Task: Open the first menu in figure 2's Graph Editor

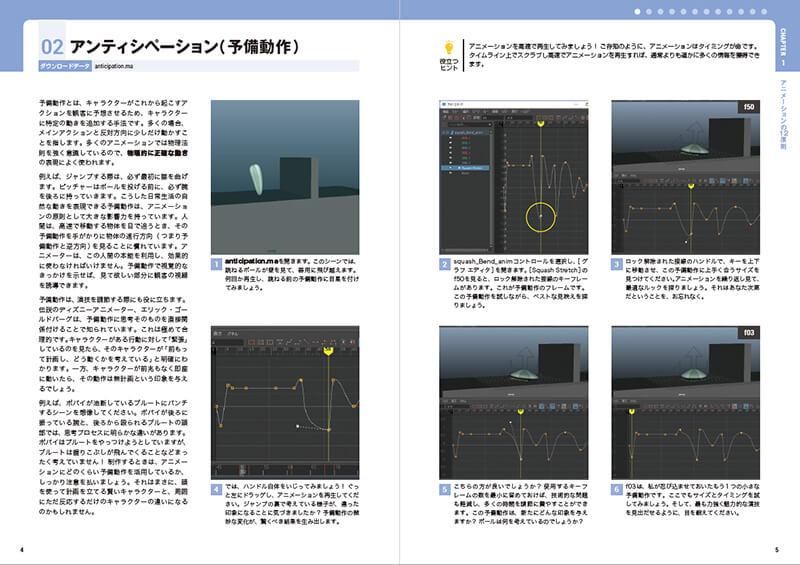Action: click(445, 111)
